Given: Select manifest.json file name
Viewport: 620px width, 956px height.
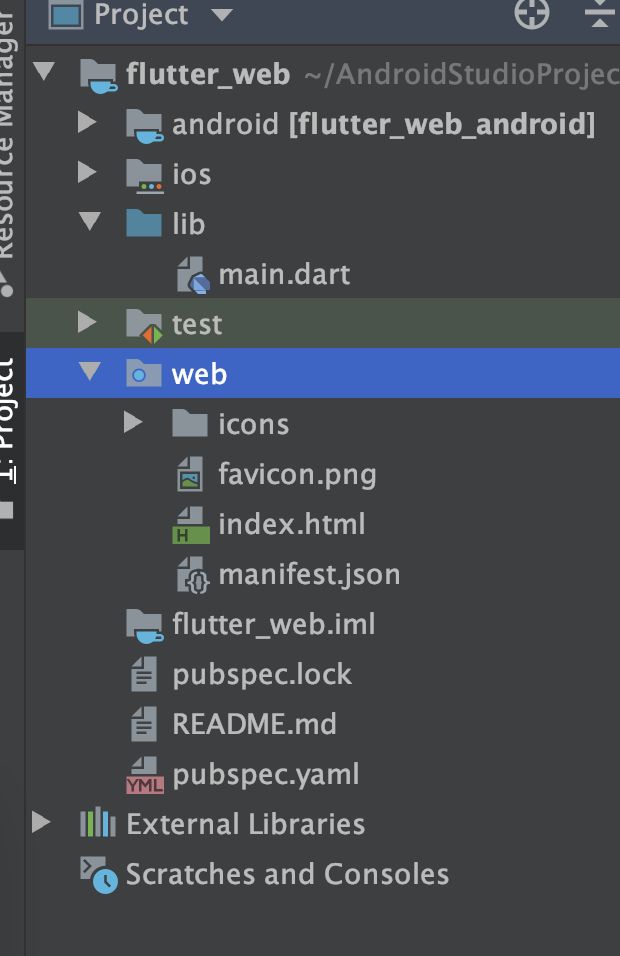Looking at the screenshot, I should pyautogui.click(x=309, y=575).
